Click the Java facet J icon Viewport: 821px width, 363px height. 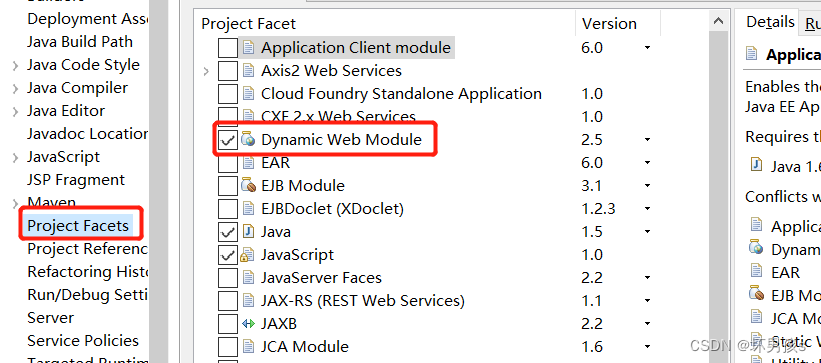(x=249, y=232)
